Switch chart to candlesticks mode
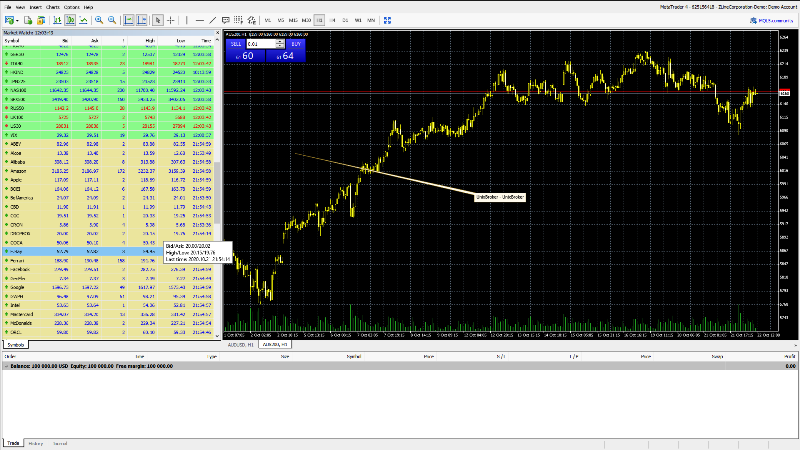Screen dimensions: 800x450 pos(70,20)
